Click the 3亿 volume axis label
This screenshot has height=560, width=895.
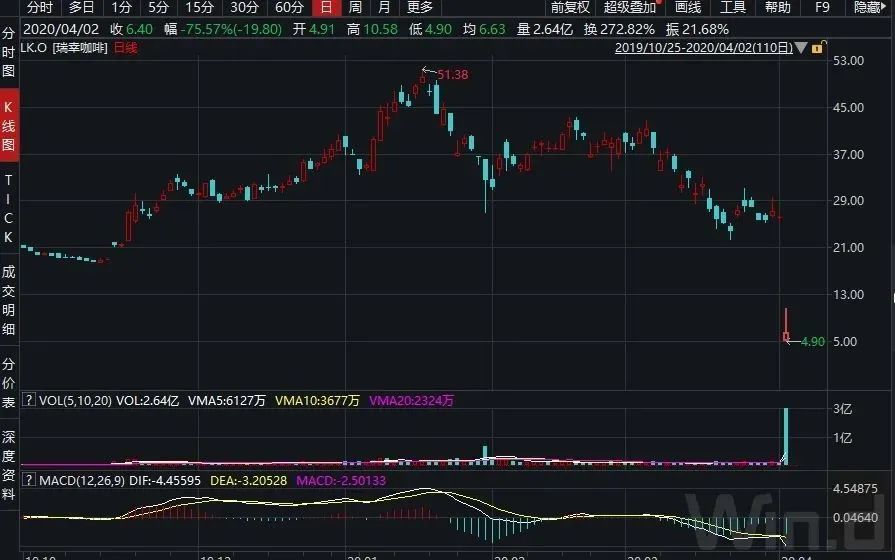[842, 409]
